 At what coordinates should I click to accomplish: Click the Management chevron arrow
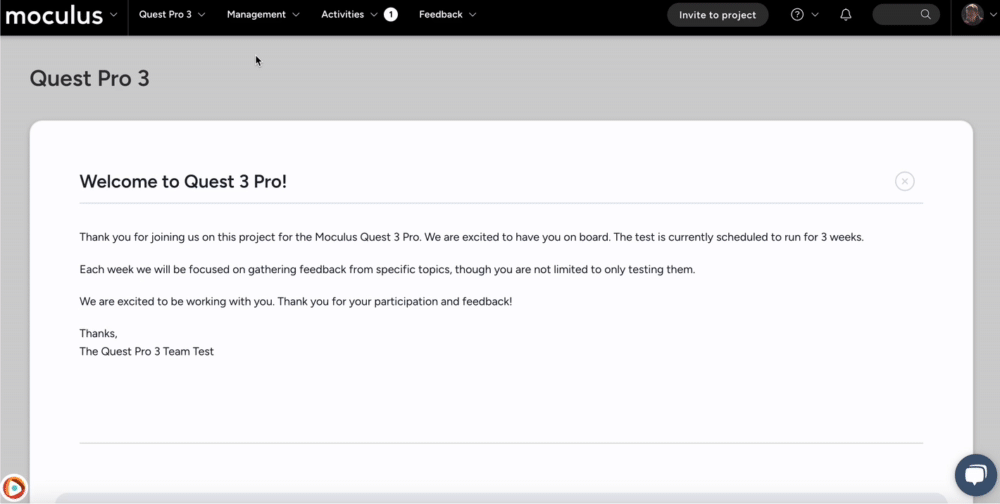point(296,15)
